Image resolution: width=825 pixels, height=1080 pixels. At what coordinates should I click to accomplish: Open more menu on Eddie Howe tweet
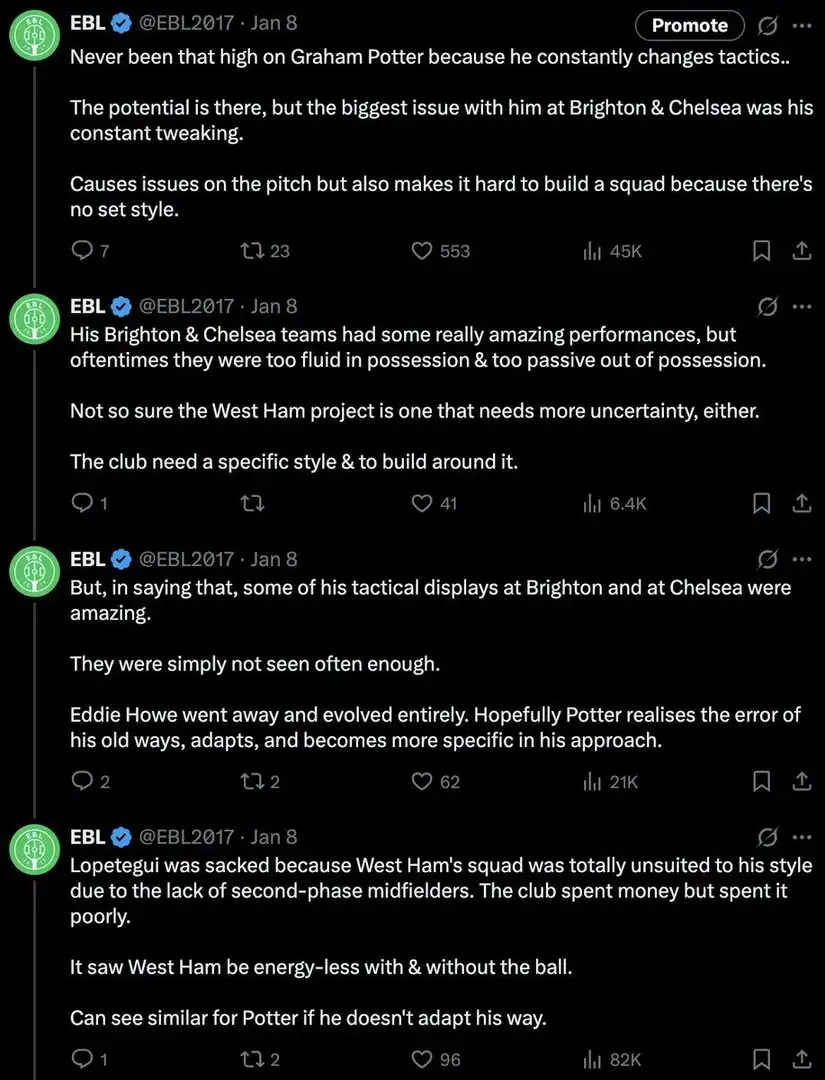pyautogui.click(x=802, y=558)
